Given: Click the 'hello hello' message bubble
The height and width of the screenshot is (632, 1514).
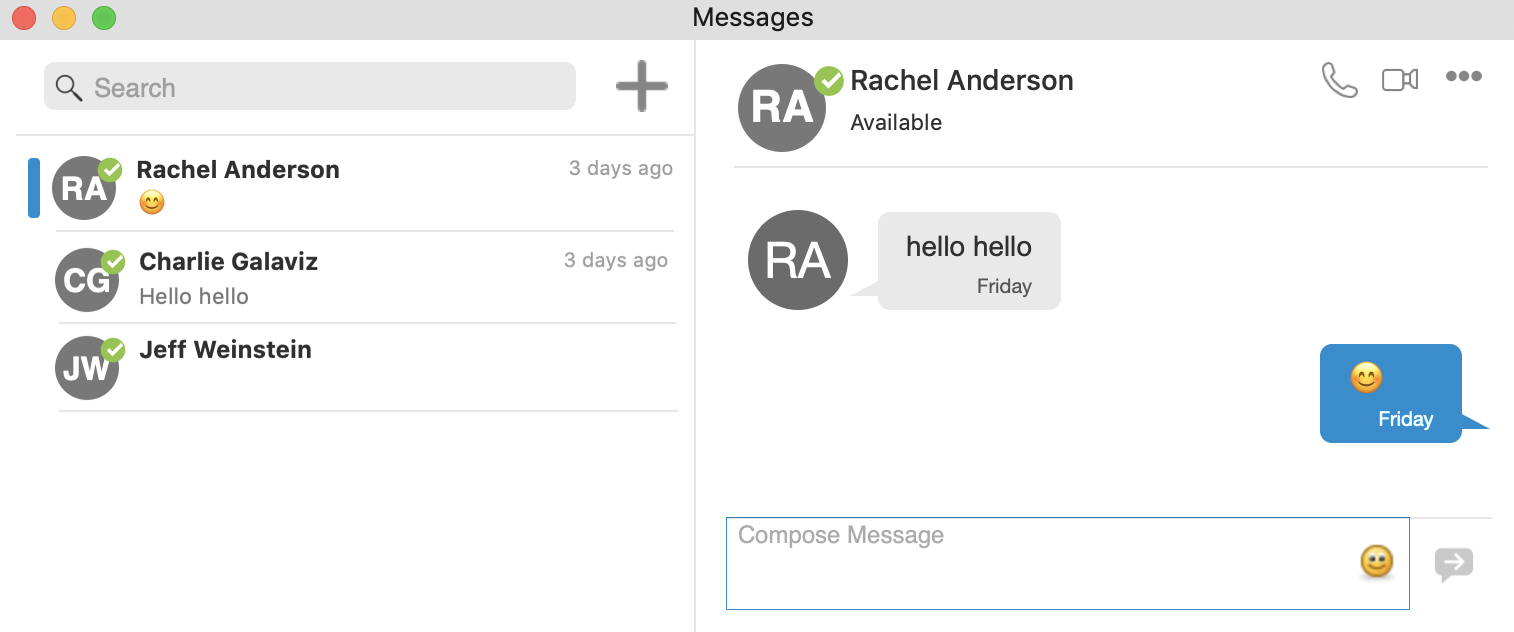Looking at the screenshot, I should [968, 261].
